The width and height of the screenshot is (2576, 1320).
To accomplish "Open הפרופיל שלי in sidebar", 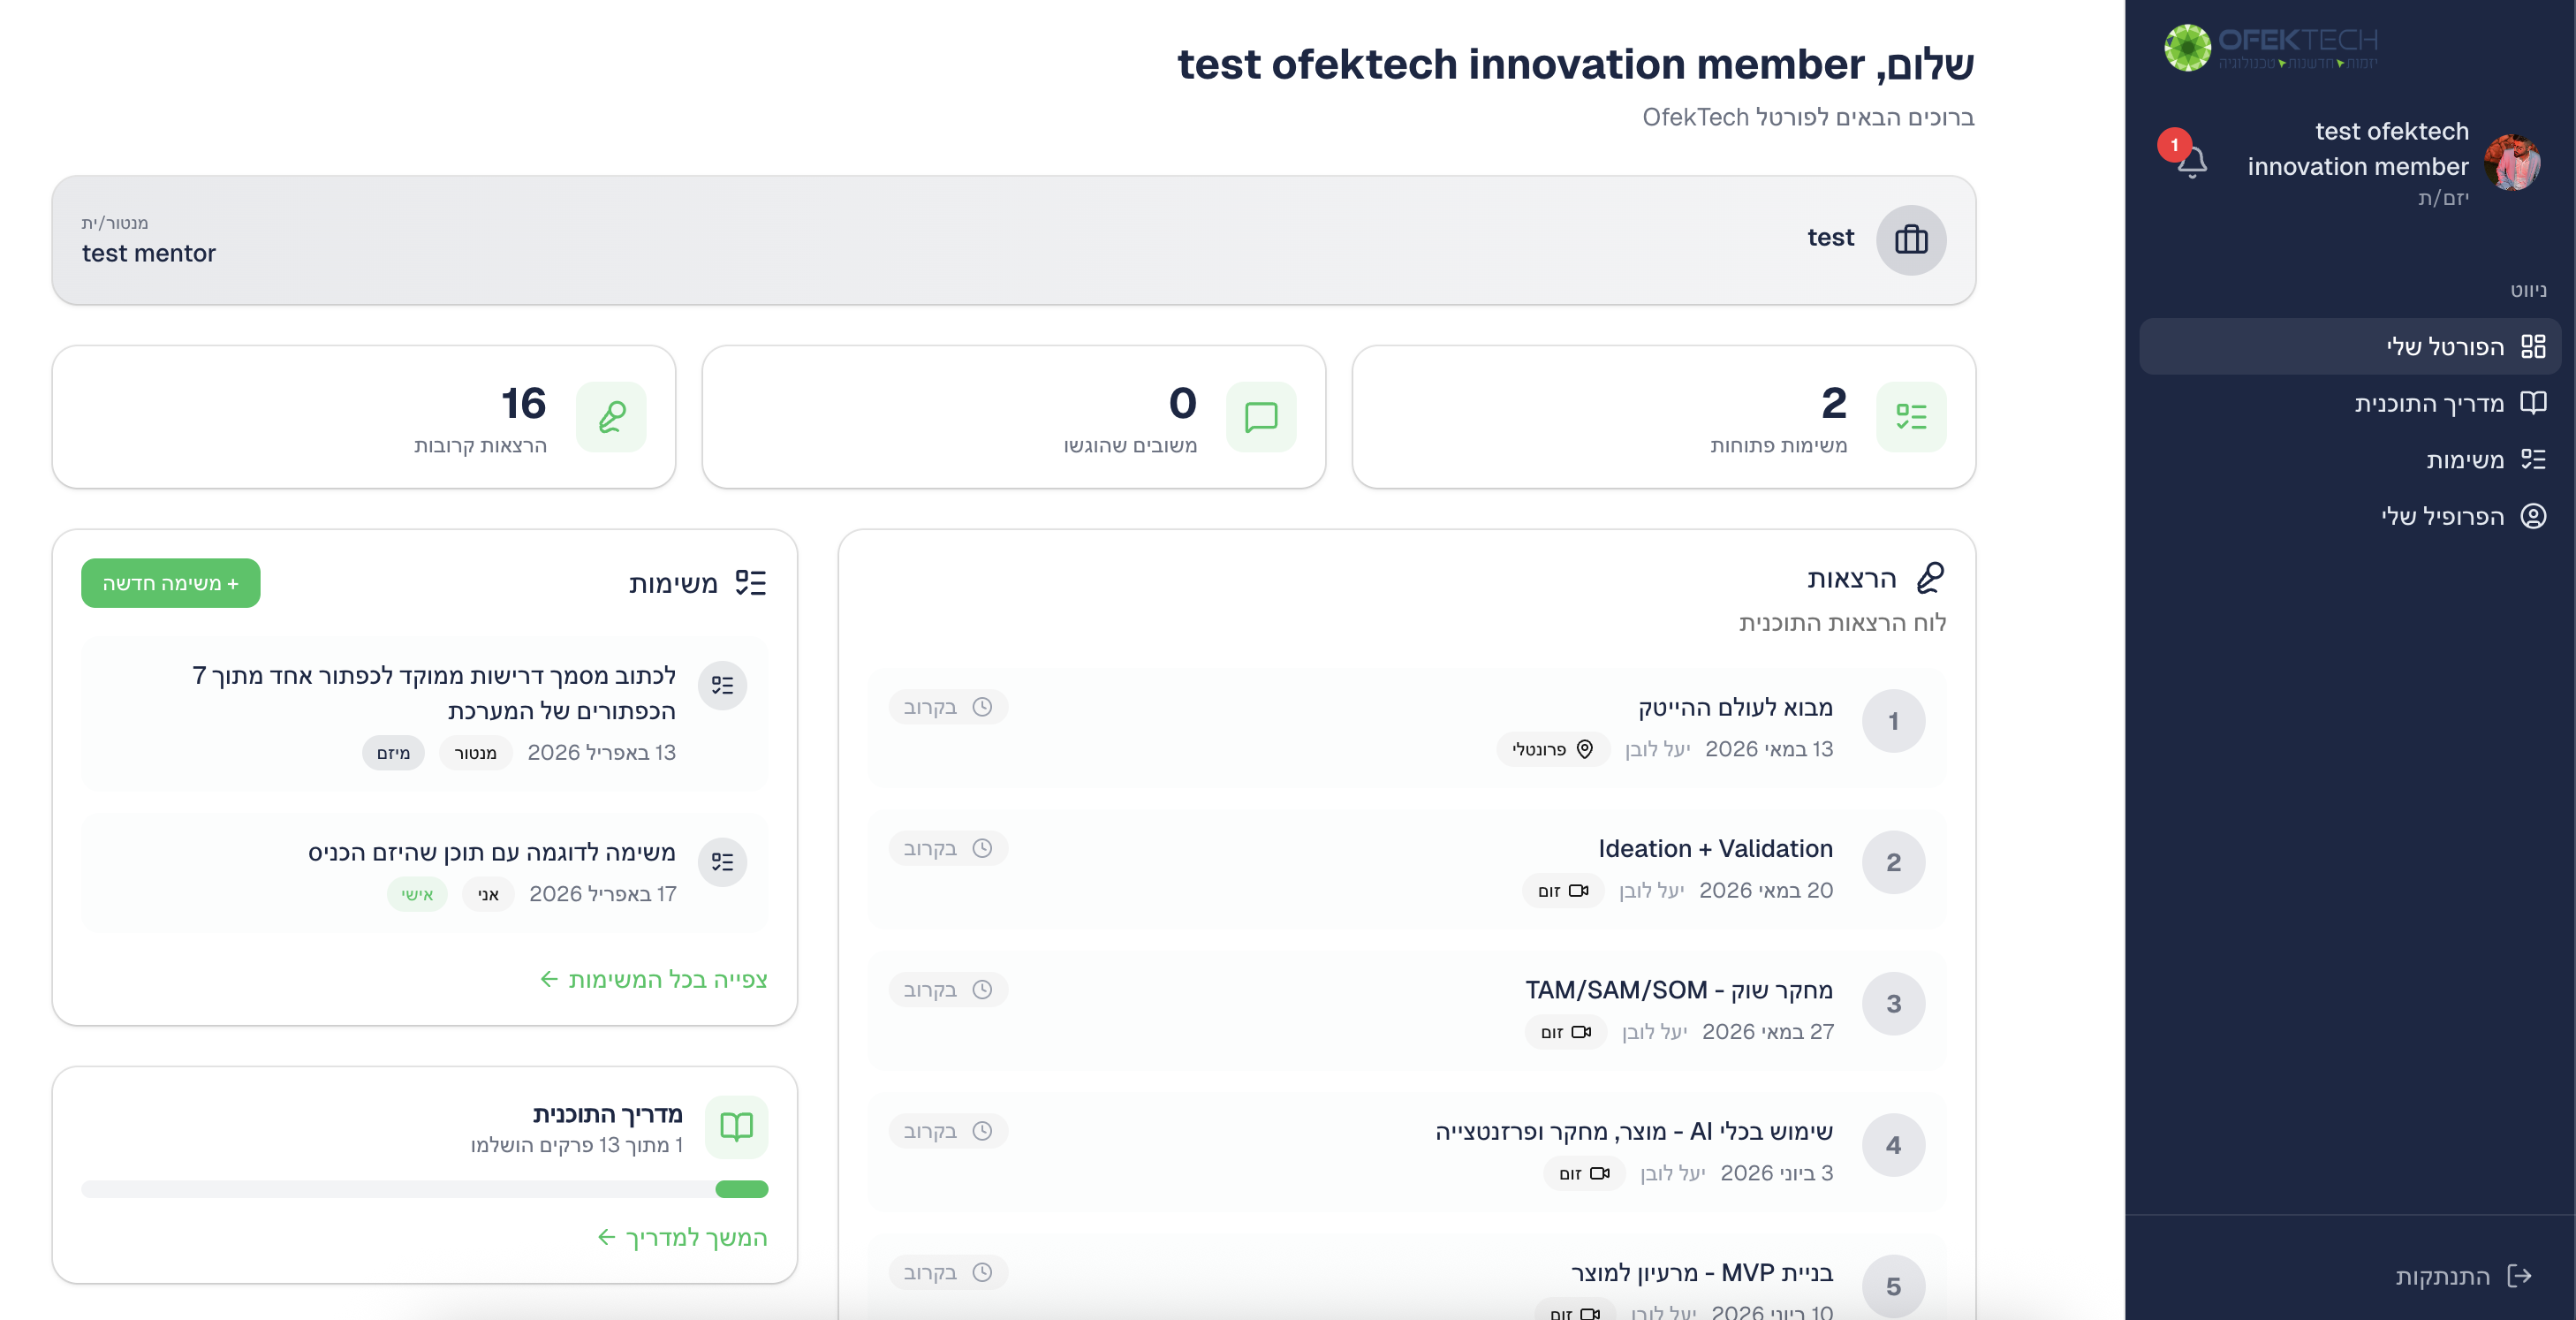I will coord(2442,517).
